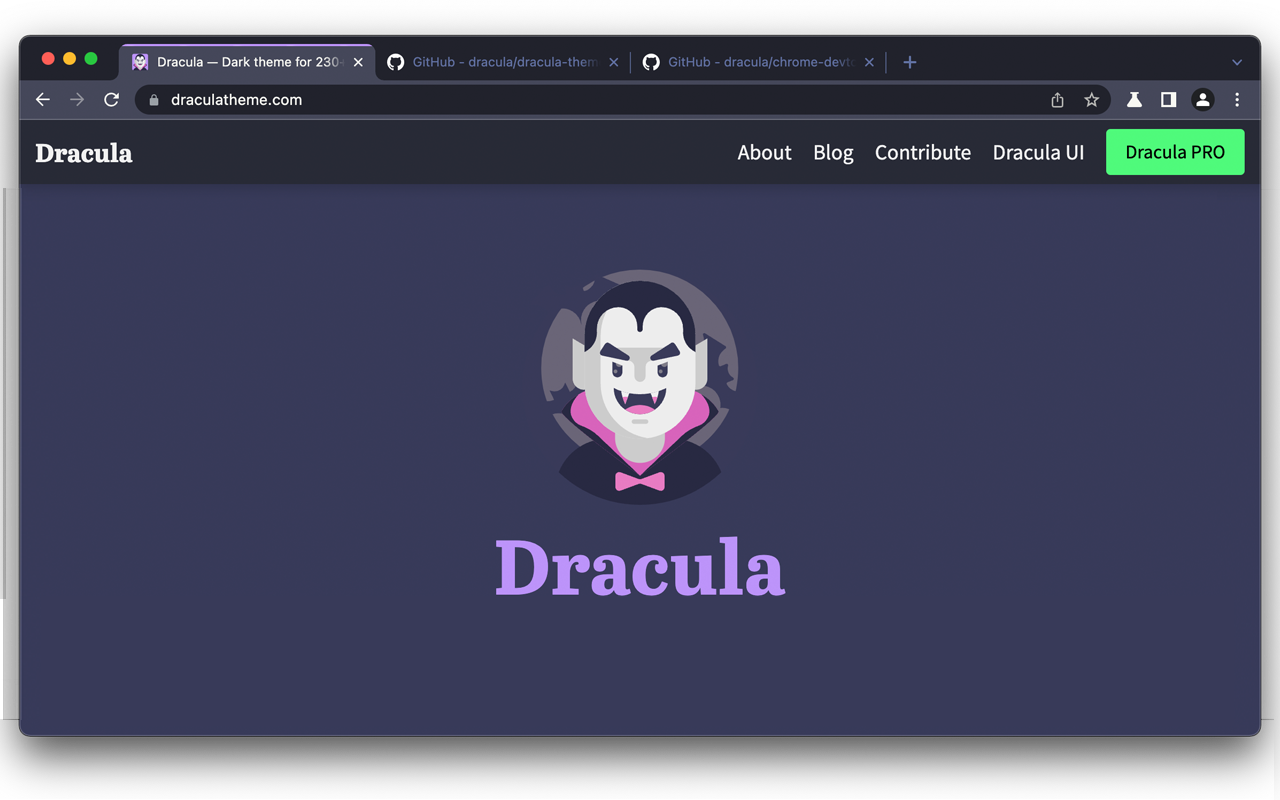Expand the tab search dropdown arrow
This screenshot has width=1280, height=800.
click(1237, 62)
